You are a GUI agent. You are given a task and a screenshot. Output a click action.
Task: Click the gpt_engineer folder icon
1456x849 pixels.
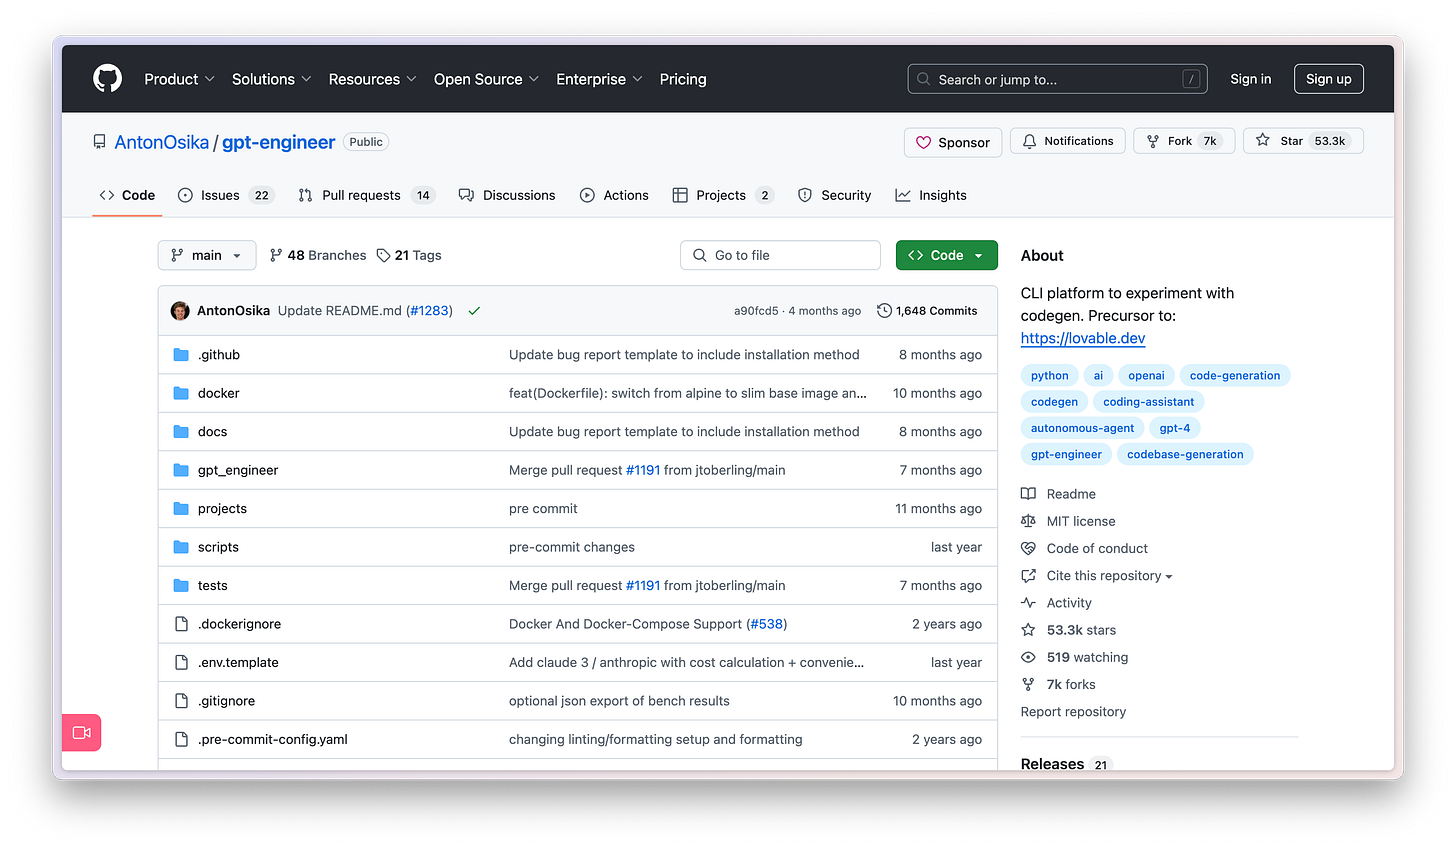[181, 470]
